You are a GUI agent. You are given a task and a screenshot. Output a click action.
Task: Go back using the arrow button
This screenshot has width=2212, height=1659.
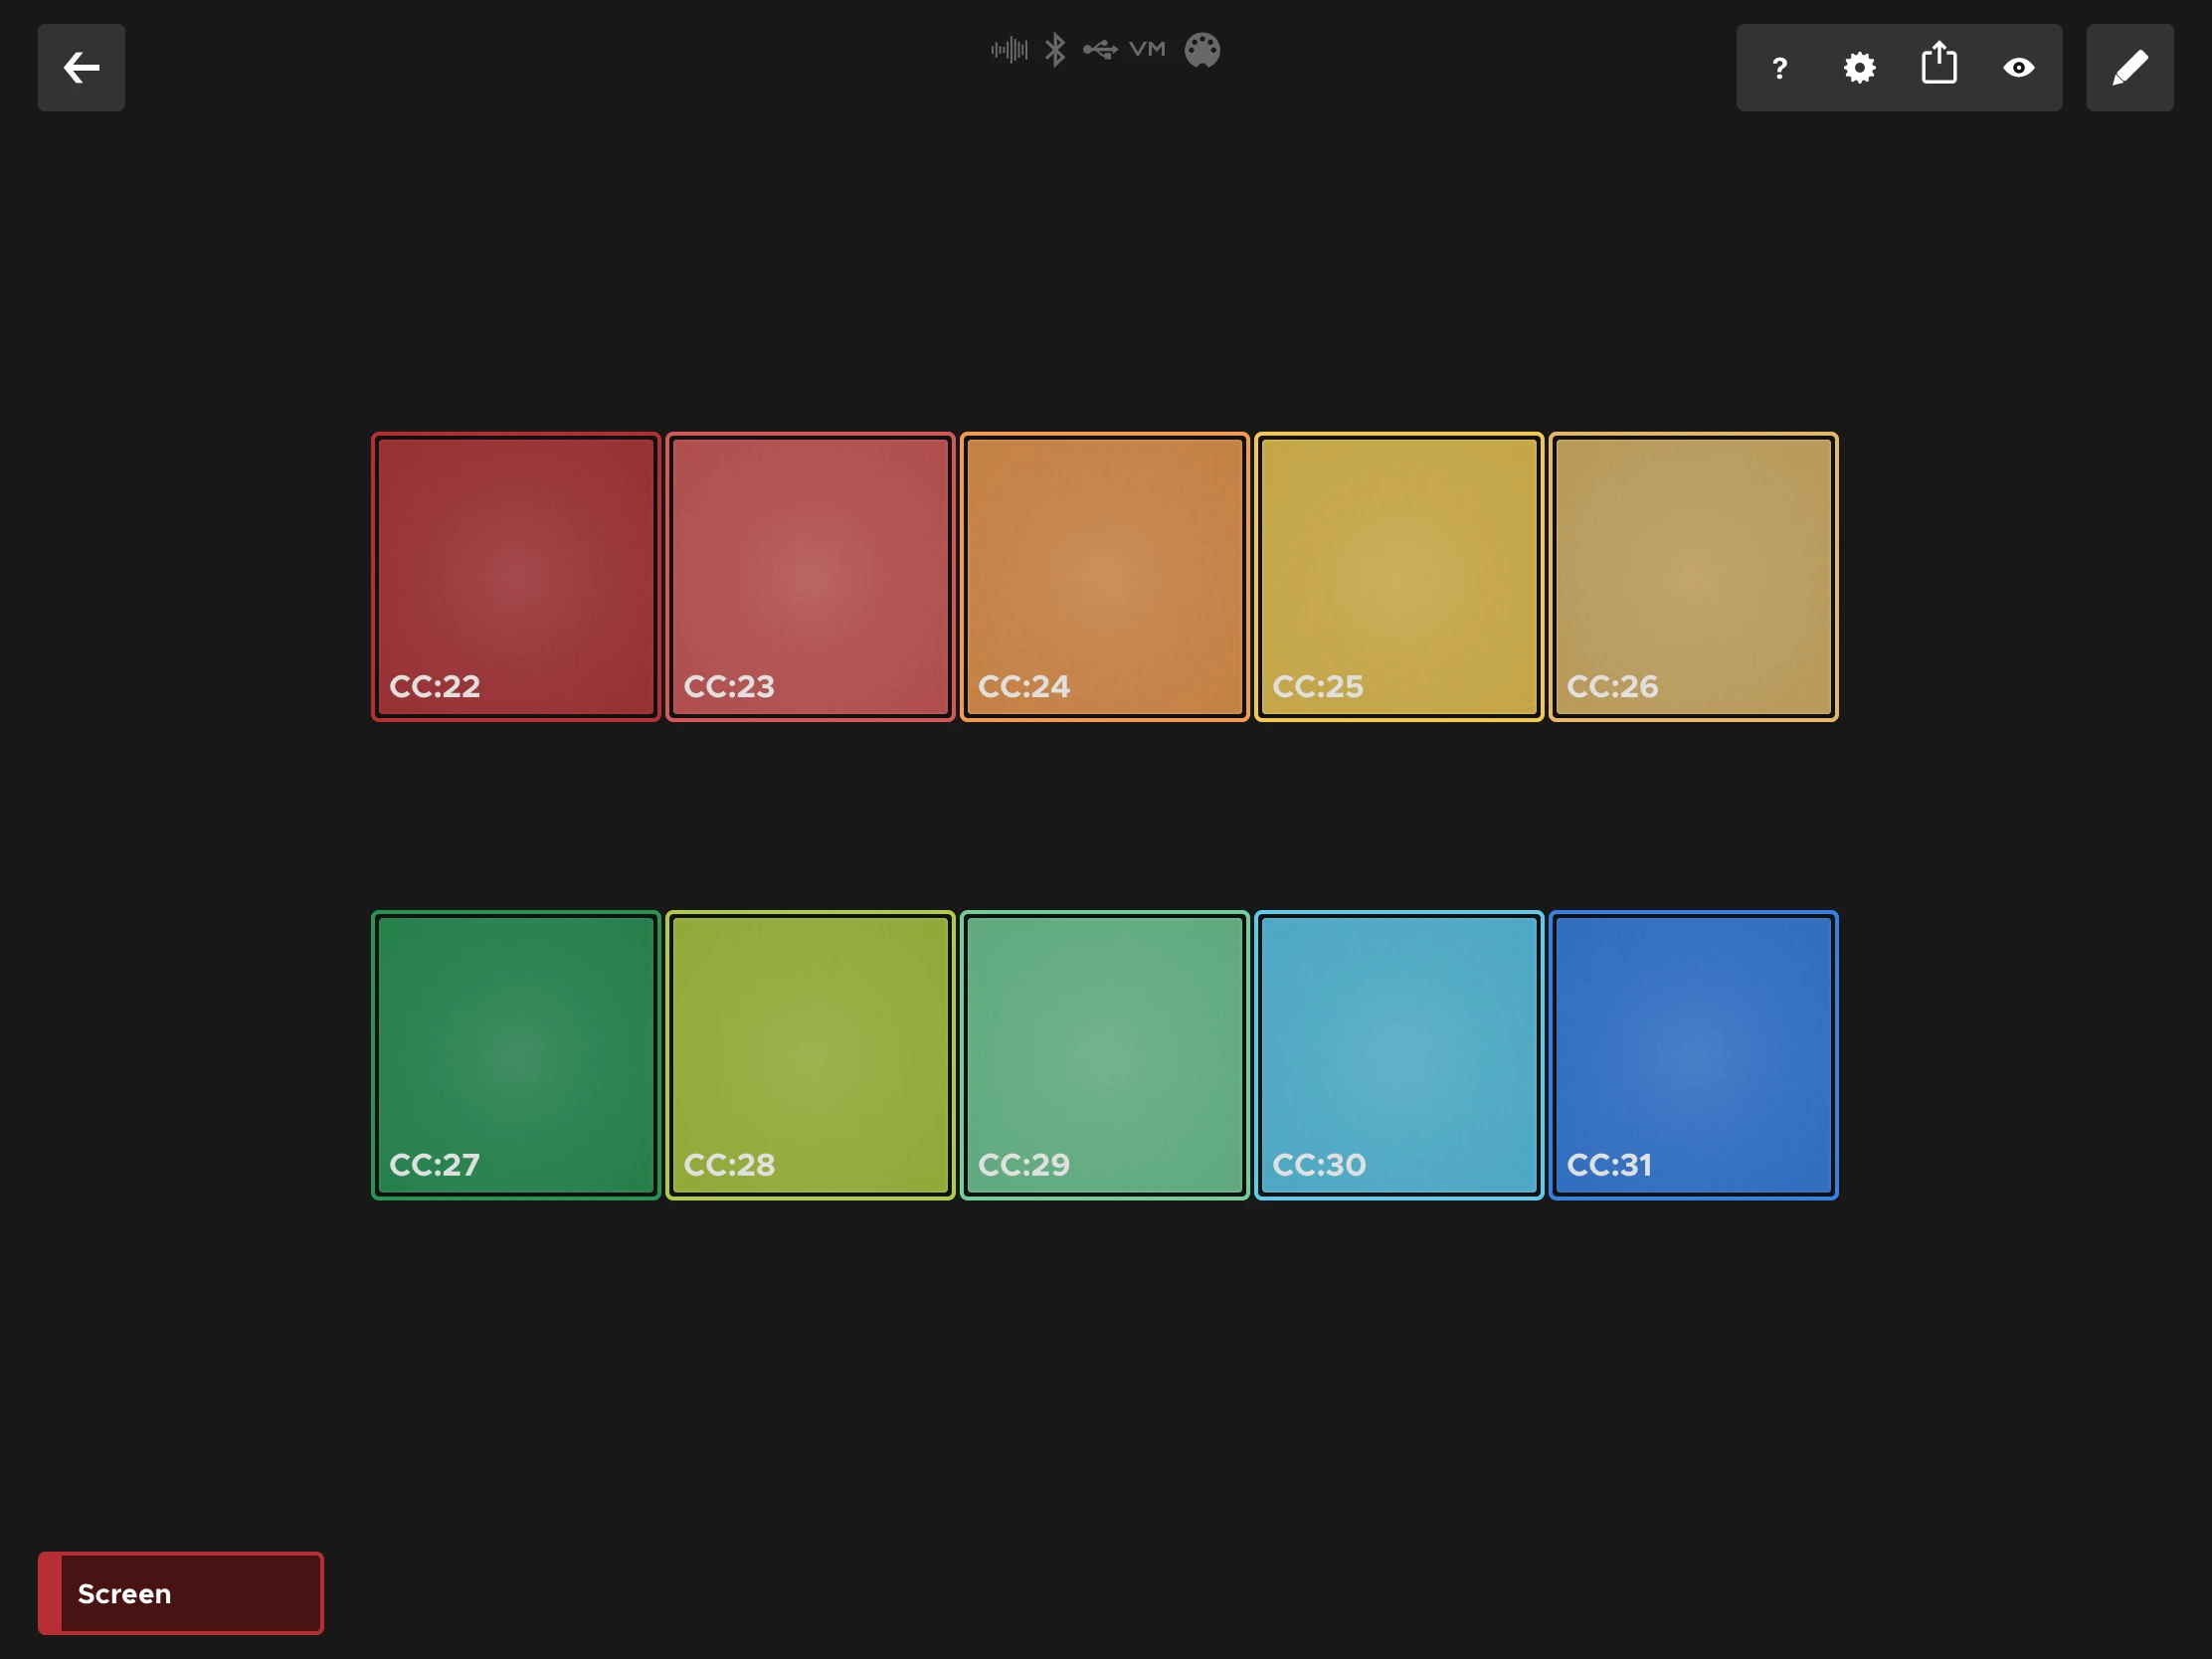pos(81,67)
